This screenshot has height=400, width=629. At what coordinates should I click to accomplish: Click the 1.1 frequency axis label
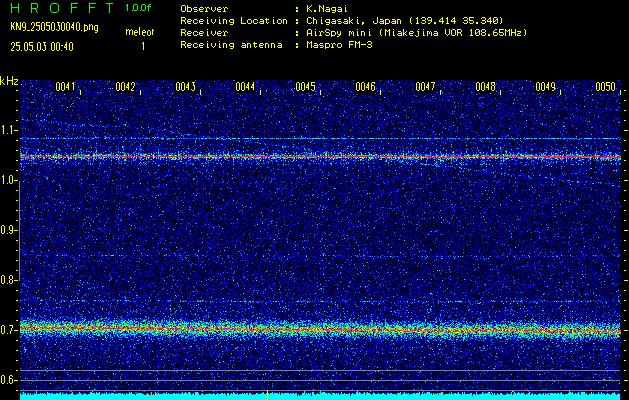8,130
